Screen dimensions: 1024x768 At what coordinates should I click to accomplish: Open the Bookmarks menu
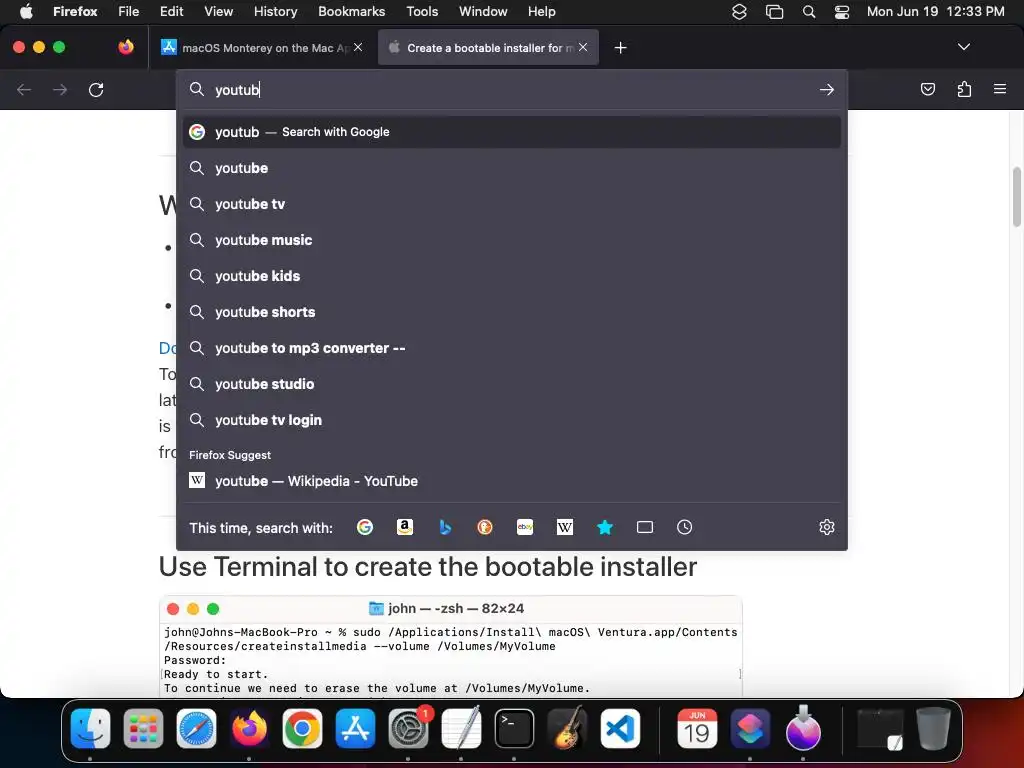click(x=351, y=12)
